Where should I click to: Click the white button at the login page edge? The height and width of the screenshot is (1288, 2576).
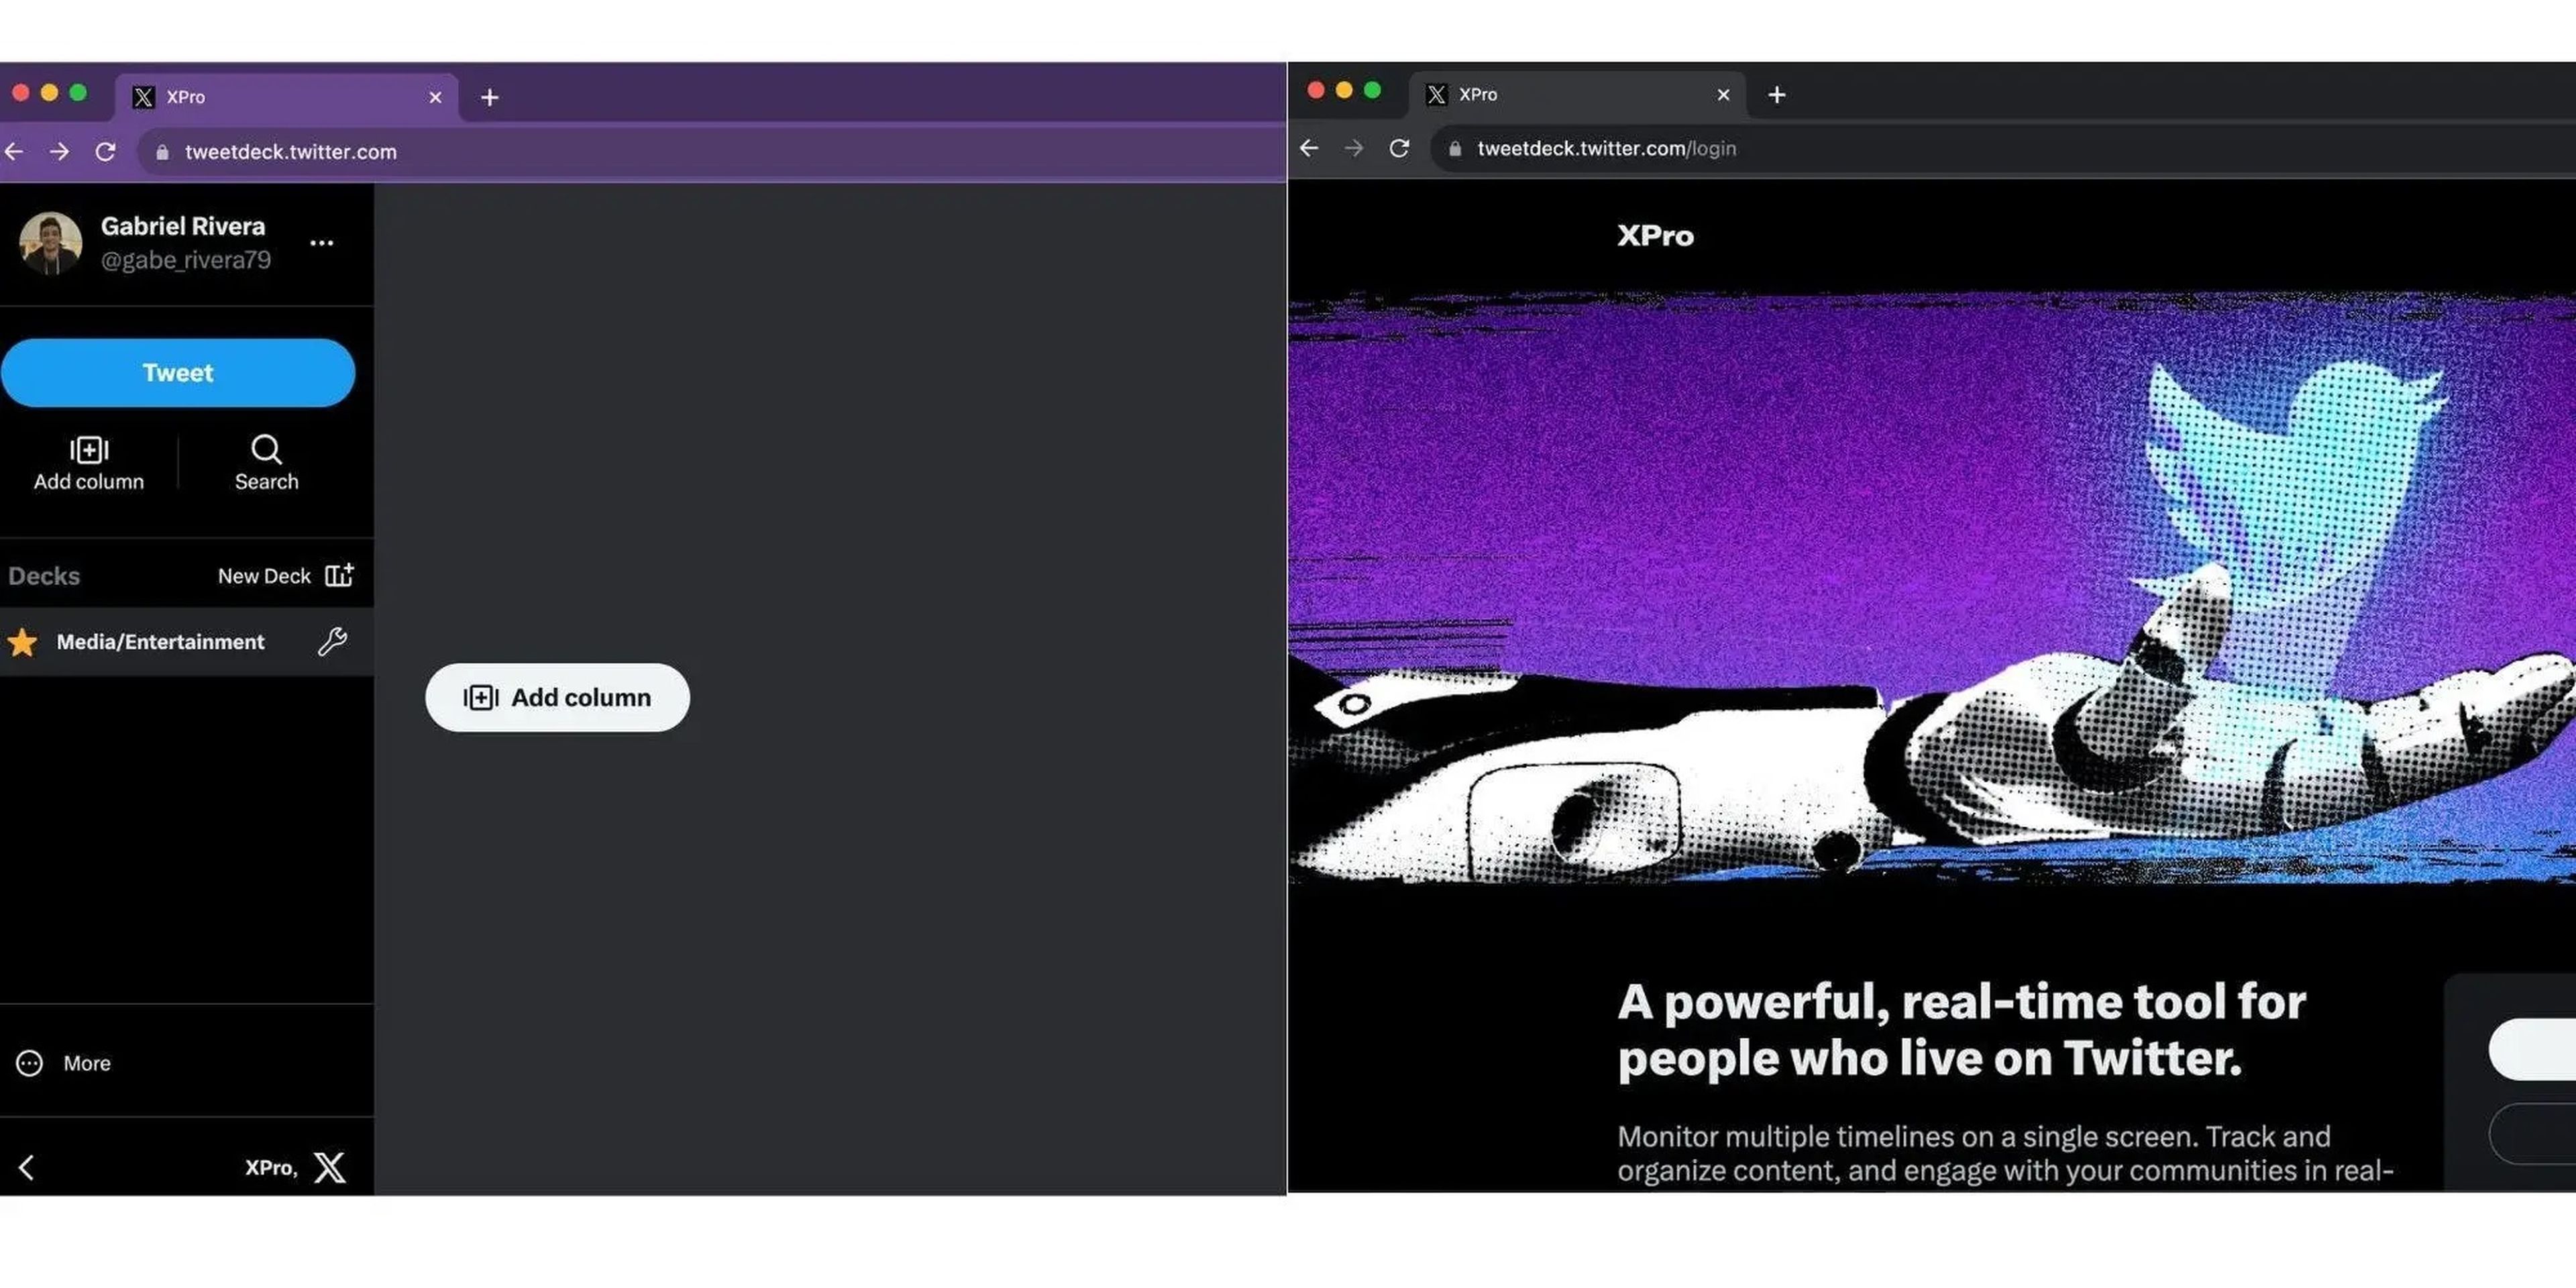[x=2532, y=1049]
